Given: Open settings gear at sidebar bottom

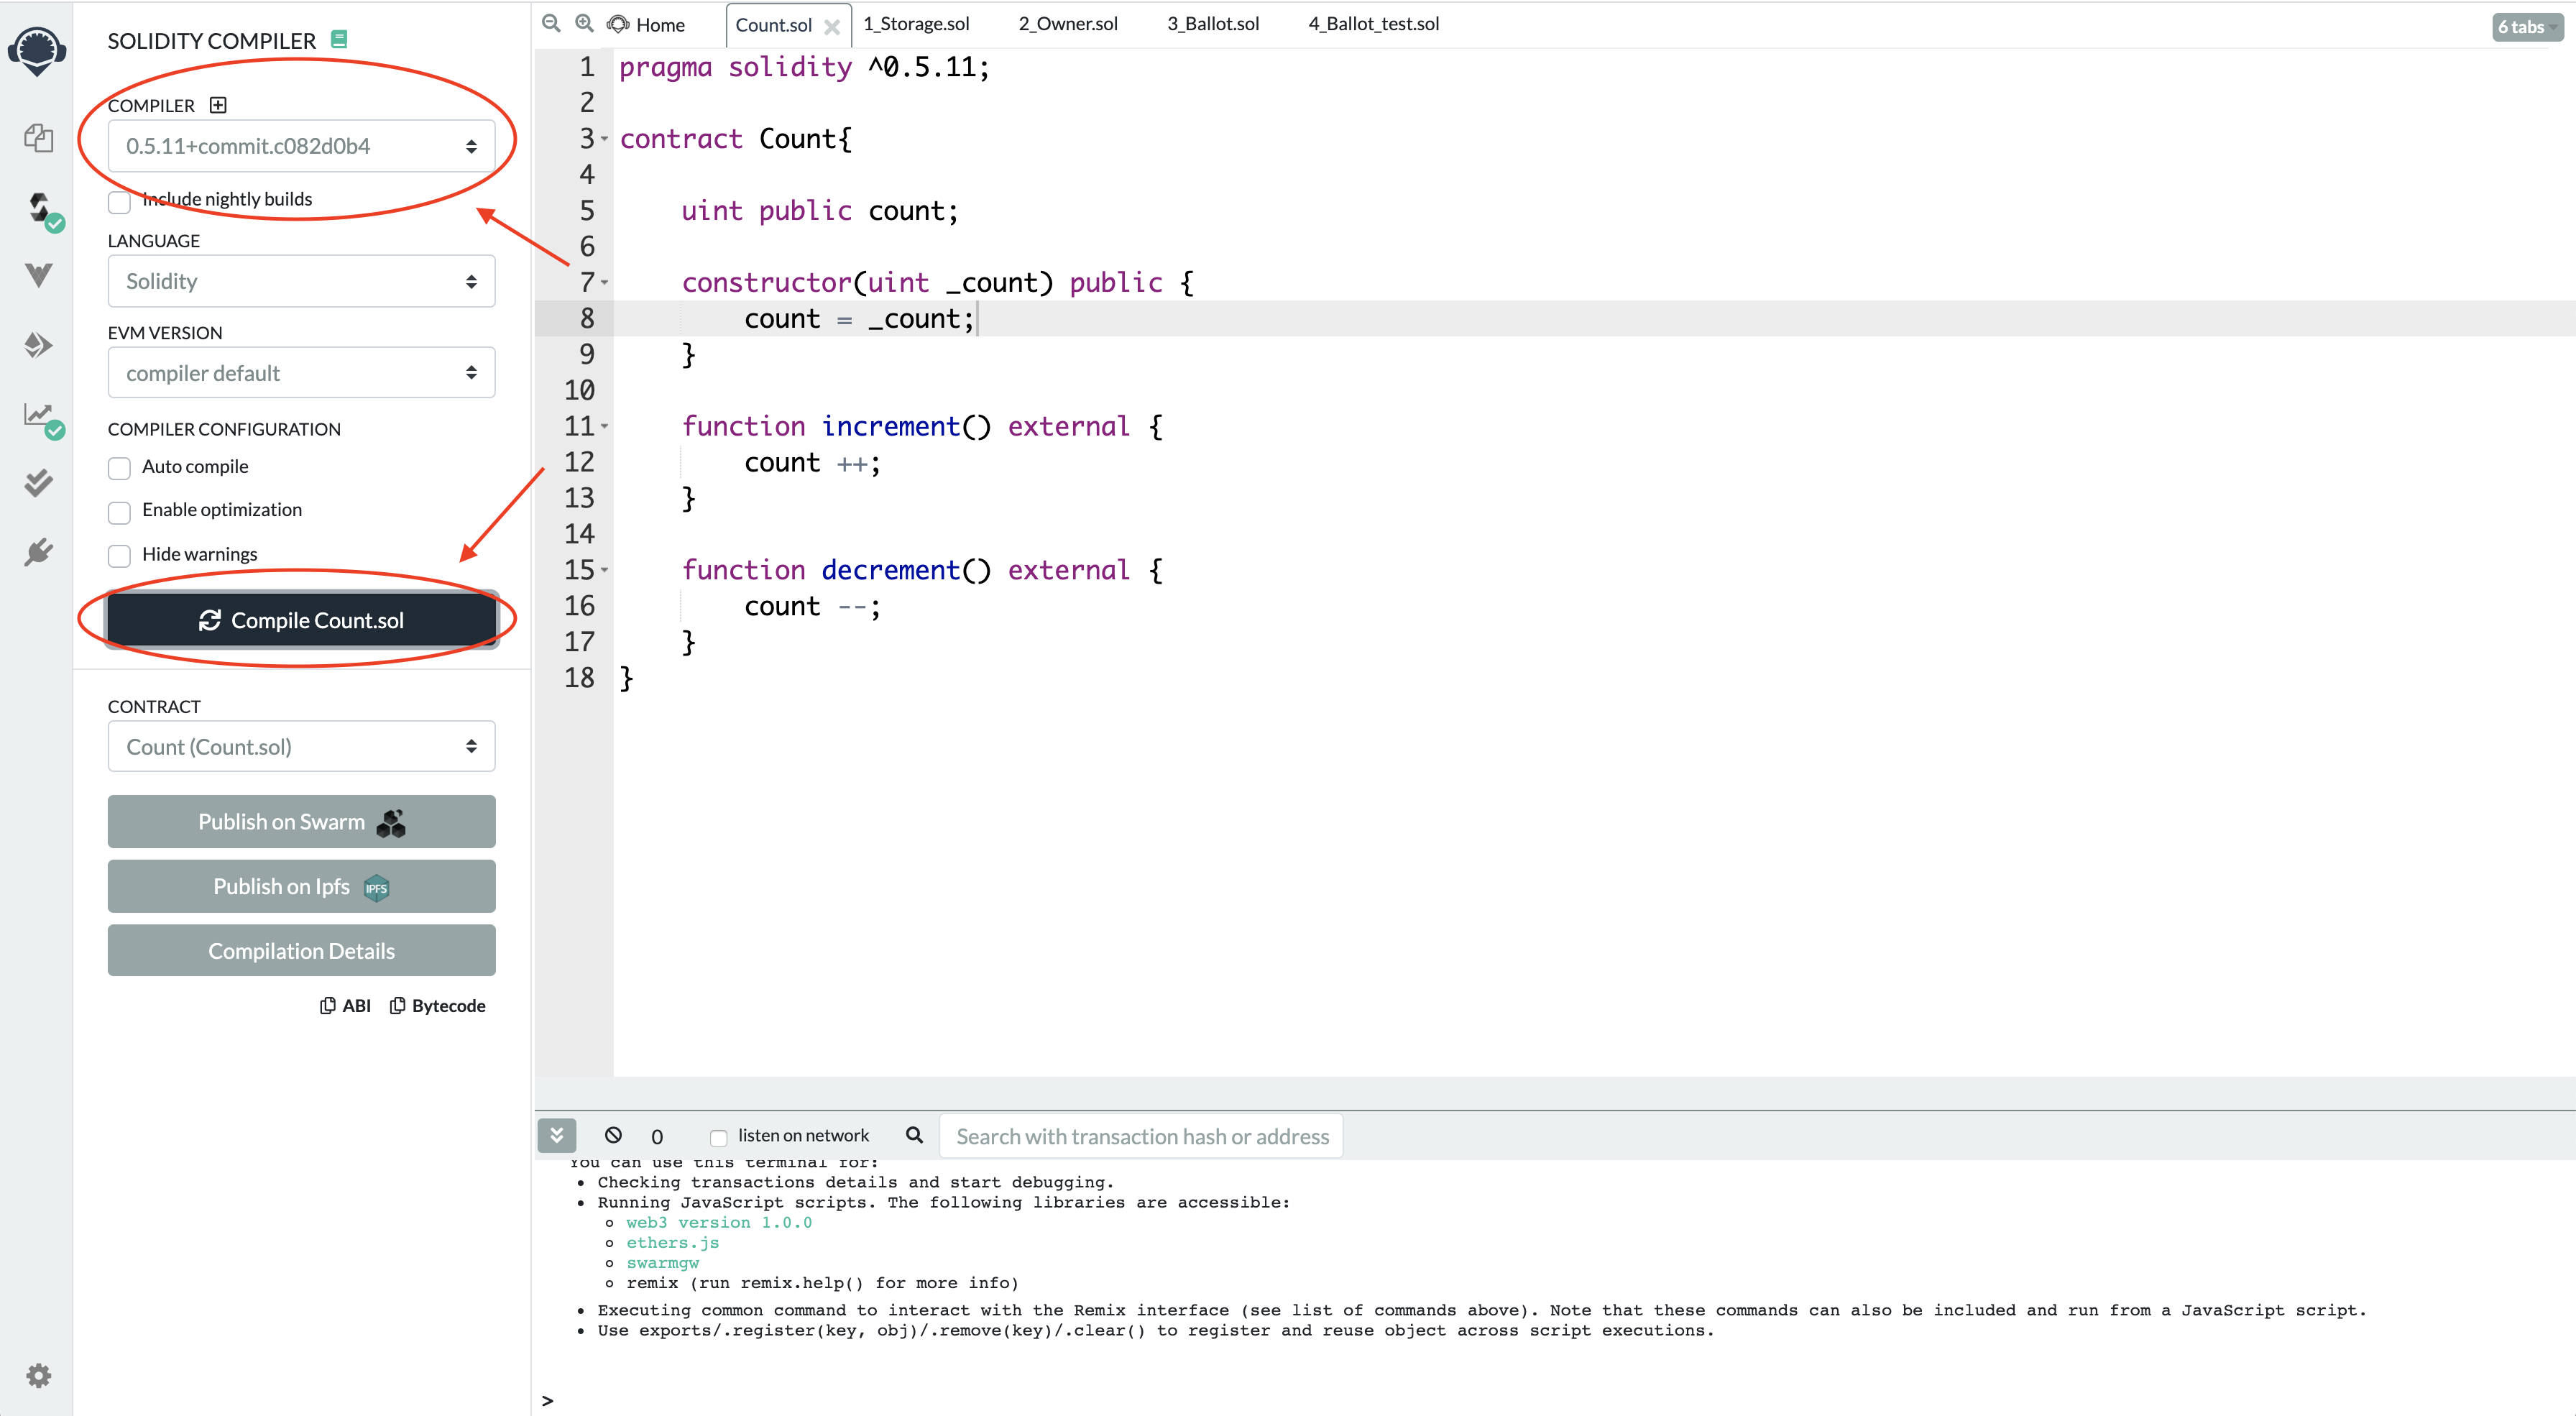Looking at the screenshot, I should click(38, 1375).
